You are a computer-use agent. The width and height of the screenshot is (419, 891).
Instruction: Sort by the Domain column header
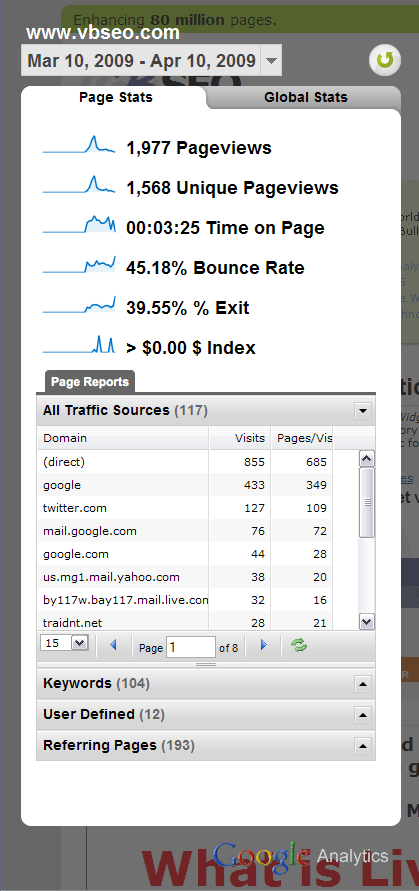(x=123, y=438)
